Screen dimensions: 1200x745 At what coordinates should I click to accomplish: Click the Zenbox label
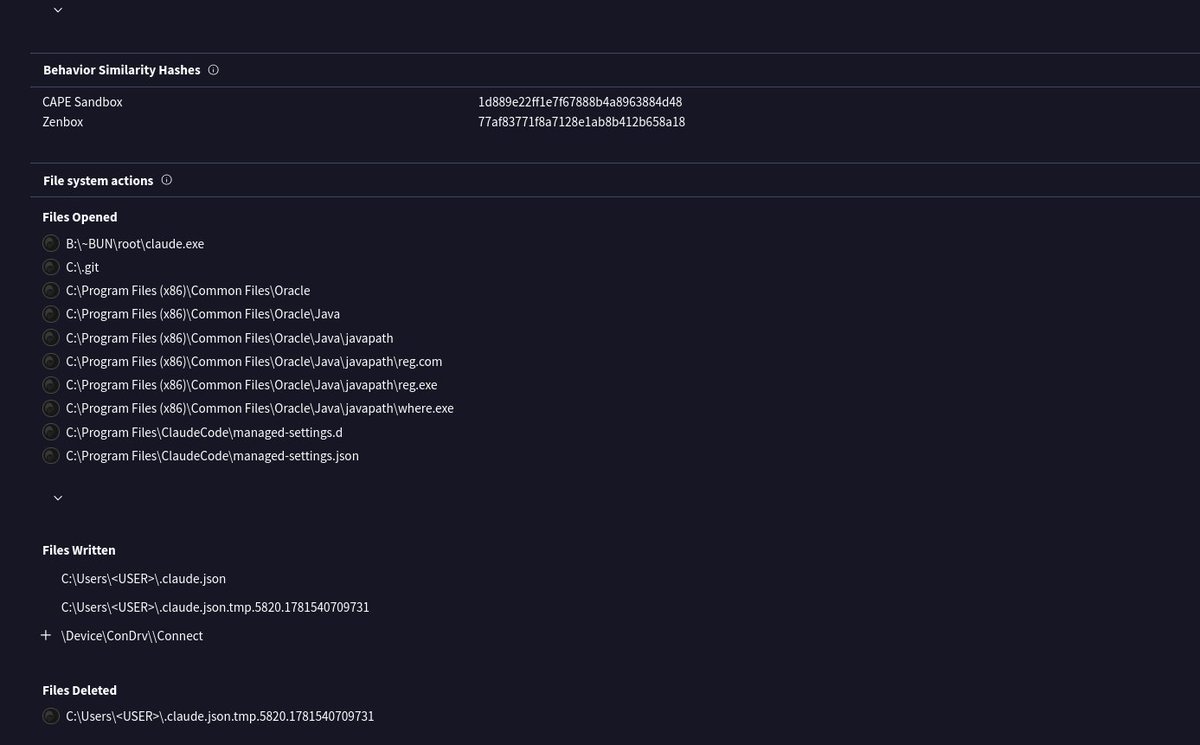62,122
